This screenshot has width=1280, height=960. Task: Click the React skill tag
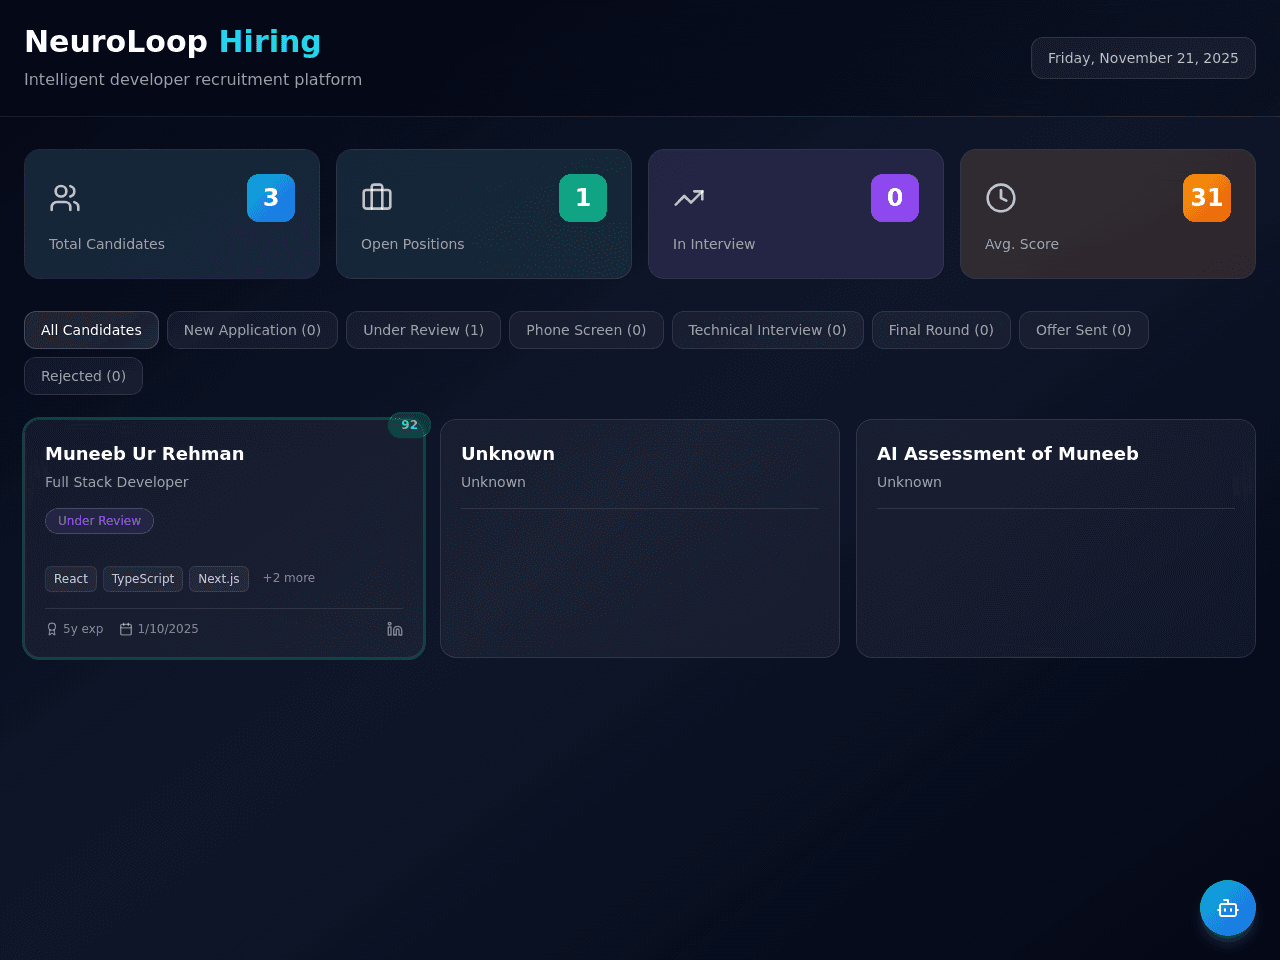[x=71, y=579]
